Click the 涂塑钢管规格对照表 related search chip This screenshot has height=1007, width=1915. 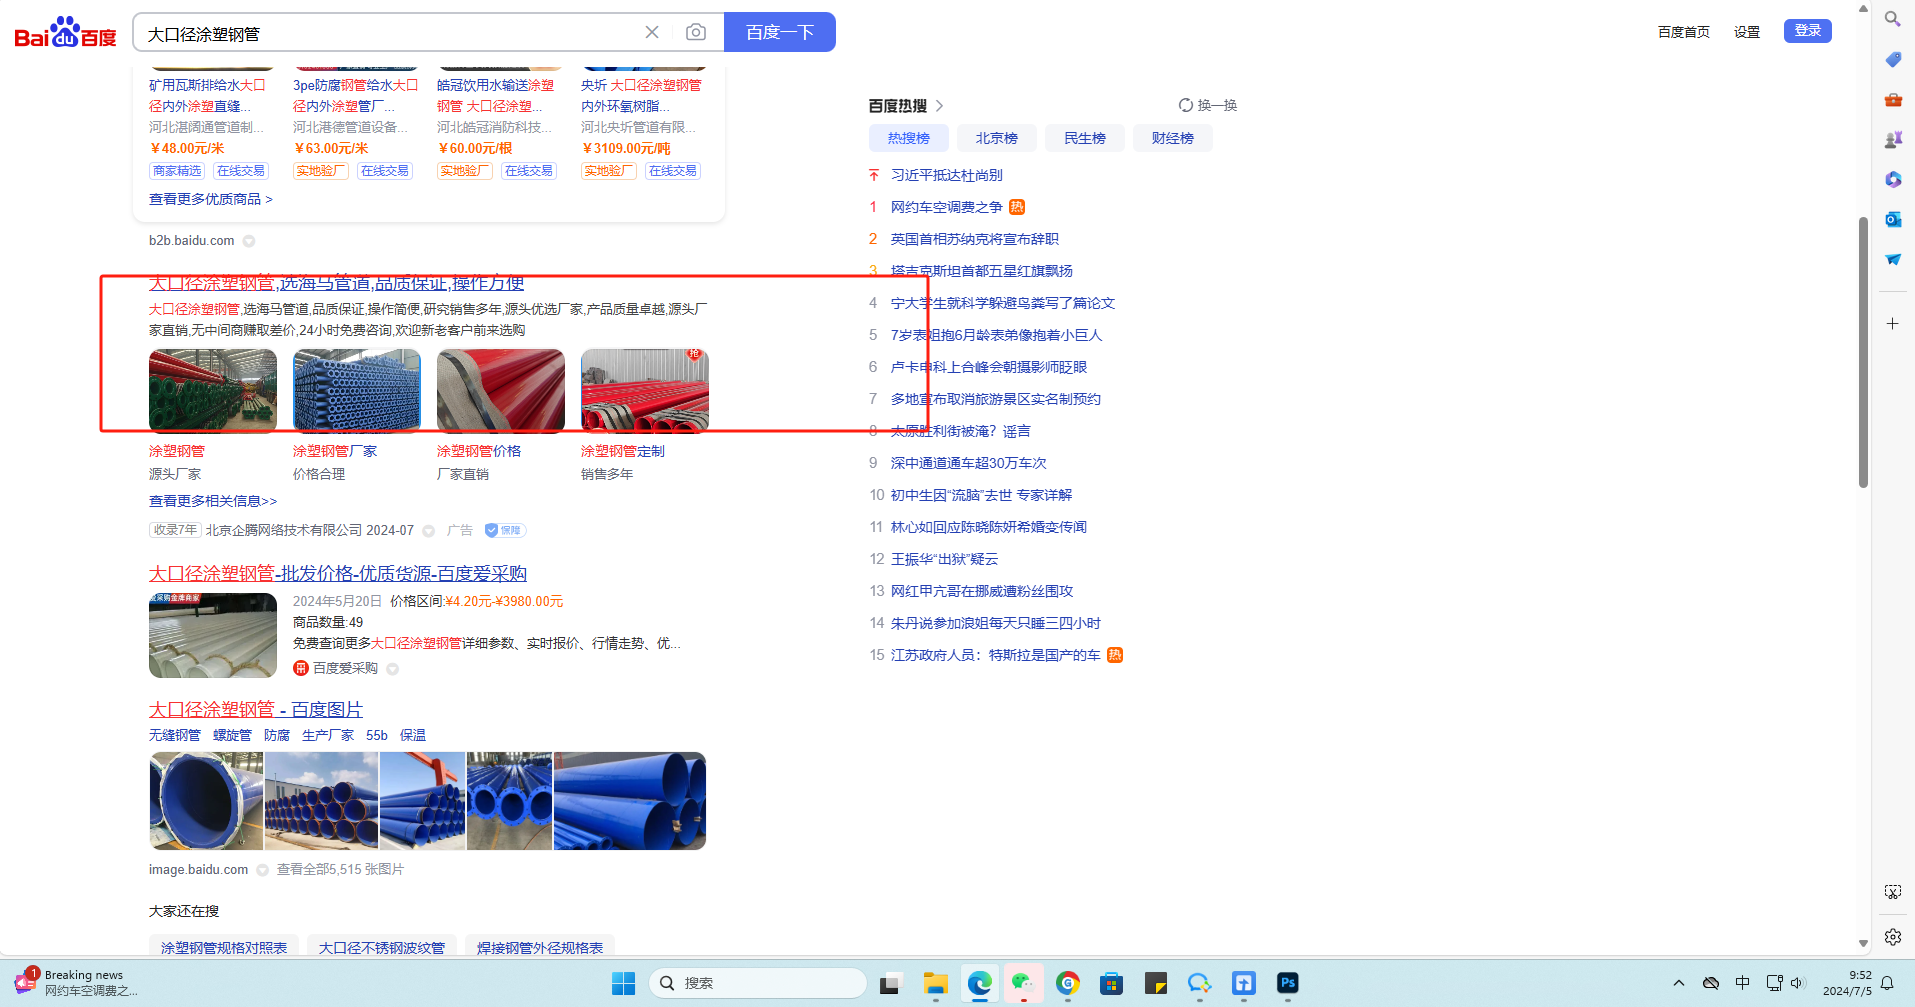224,947
